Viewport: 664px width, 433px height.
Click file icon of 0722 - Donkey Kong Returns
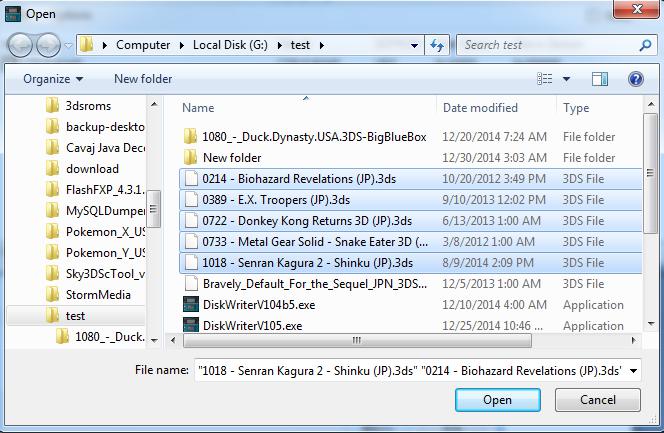pyautogui.click(x=191, y=221)
